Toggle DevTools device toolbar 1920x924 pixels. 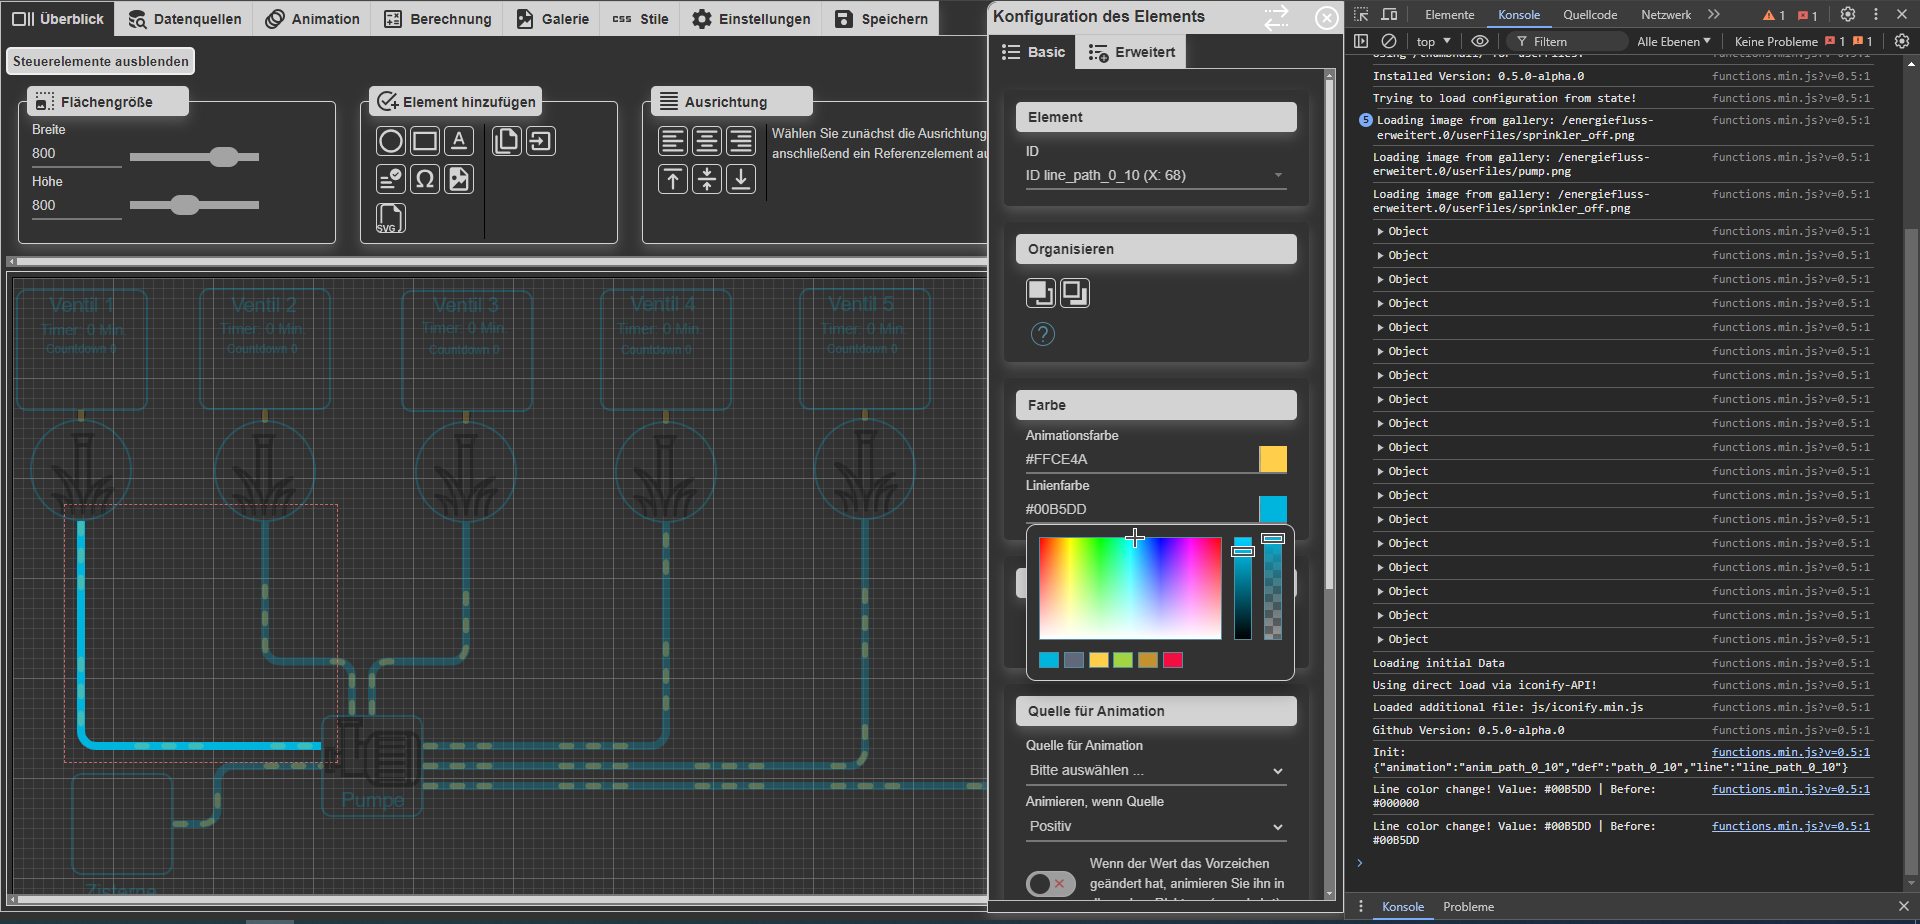tap(1389, 14)
